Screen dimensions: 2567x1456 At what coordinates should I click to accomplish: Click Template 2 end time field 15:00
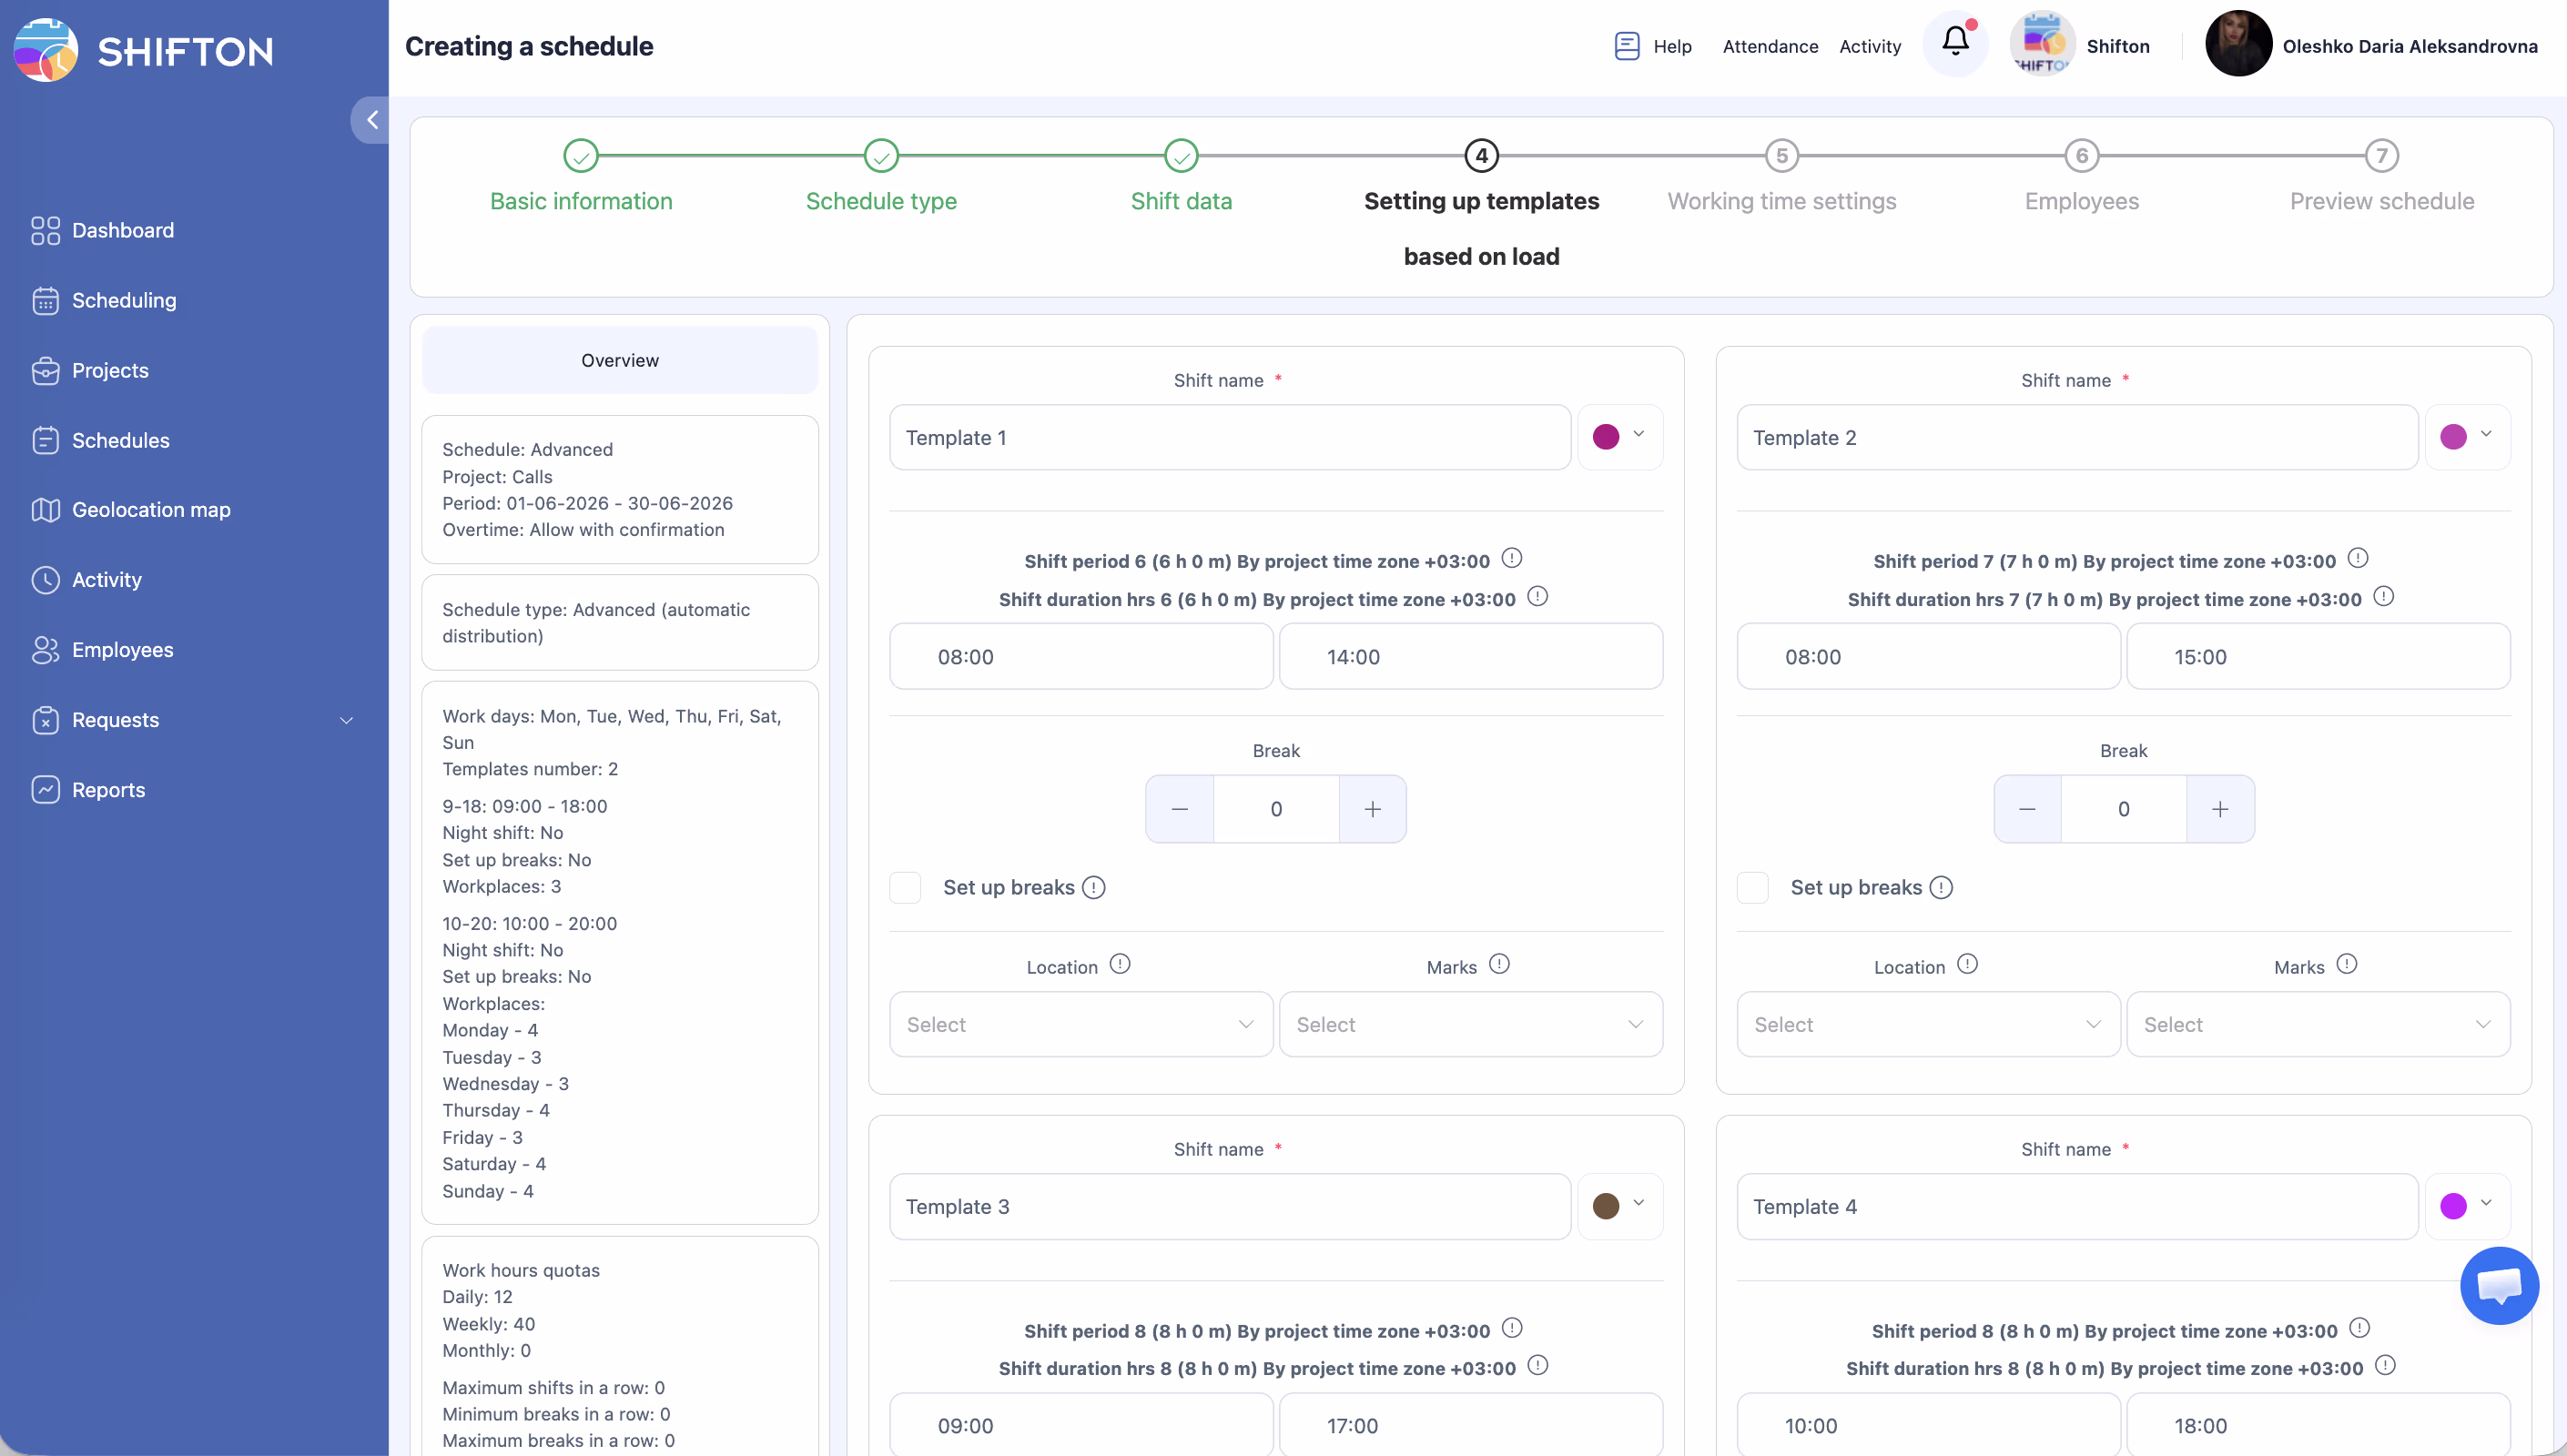(2317, 657)
